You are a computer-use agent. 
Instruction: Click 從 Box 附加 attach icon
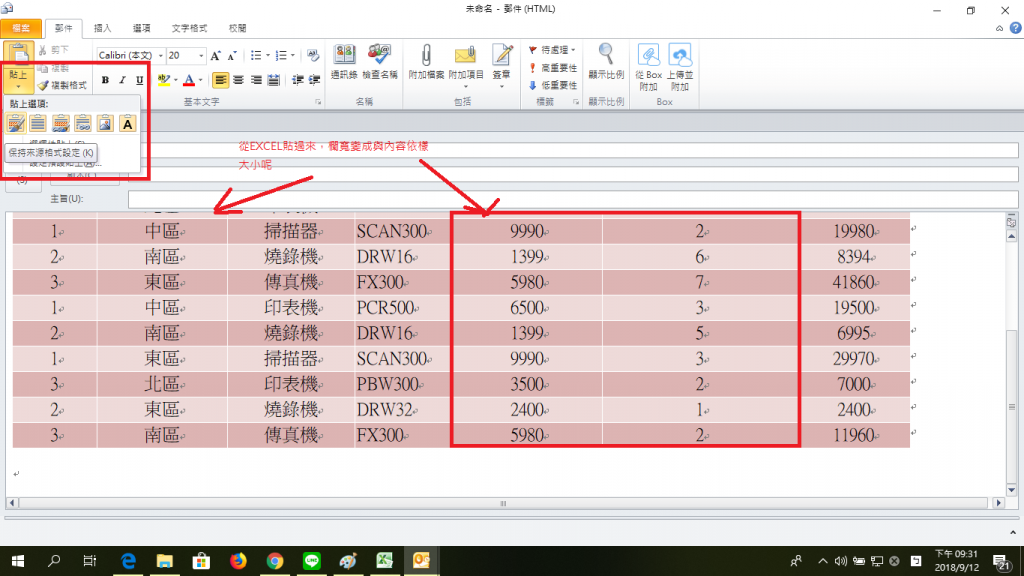(x=648, y=67)
